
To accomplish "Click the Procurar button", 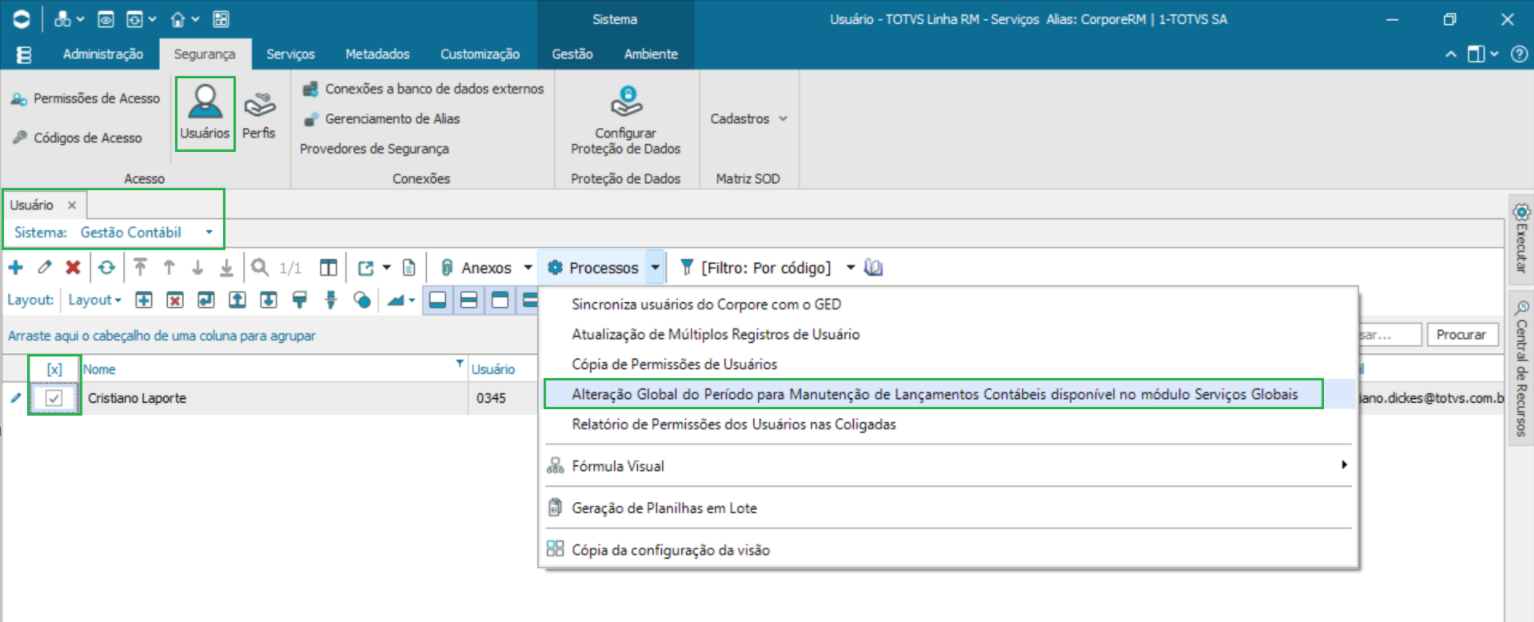I will pos(1462,334).
